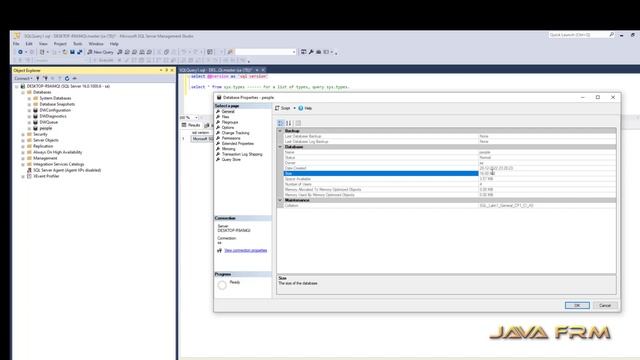Select the Permissions page
Viewport: 640px width, 360px height.
pos(231,138)
